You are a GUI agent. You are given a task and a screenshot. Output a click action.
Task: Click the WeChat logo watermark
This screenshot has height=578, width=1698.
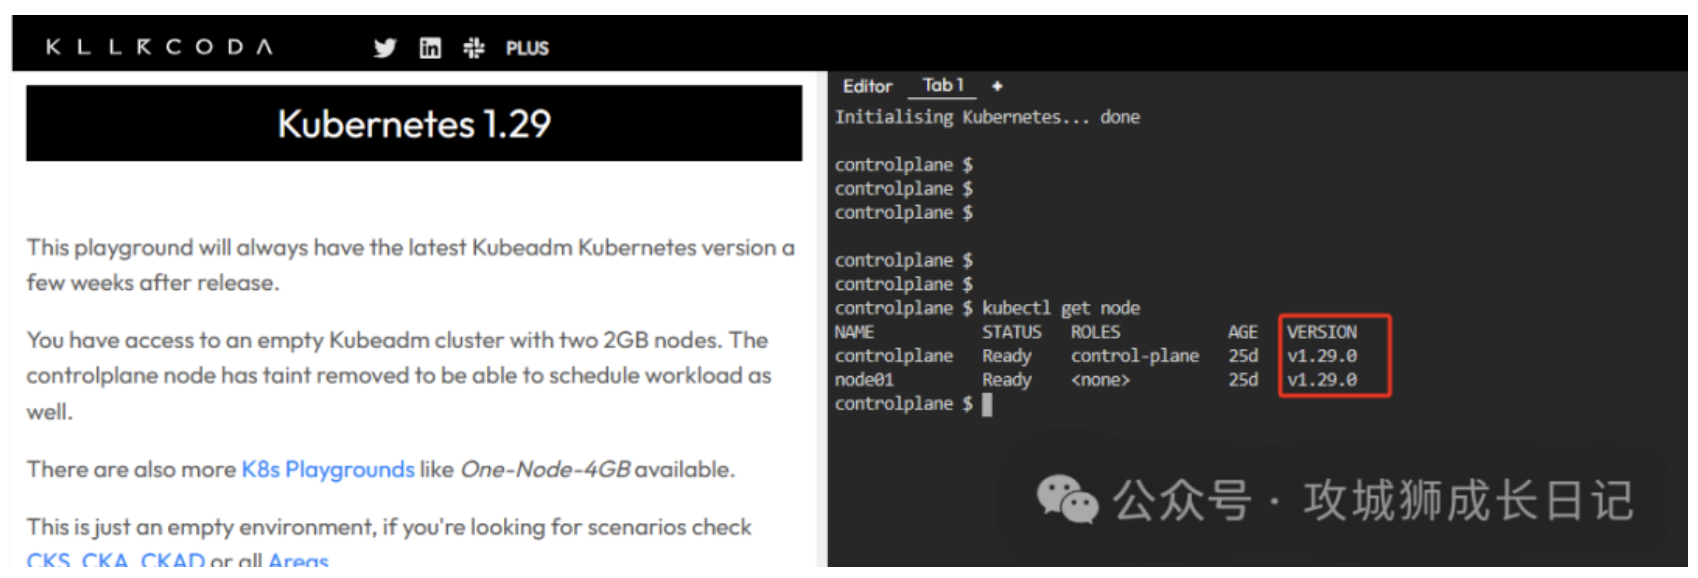point(1067,499)
